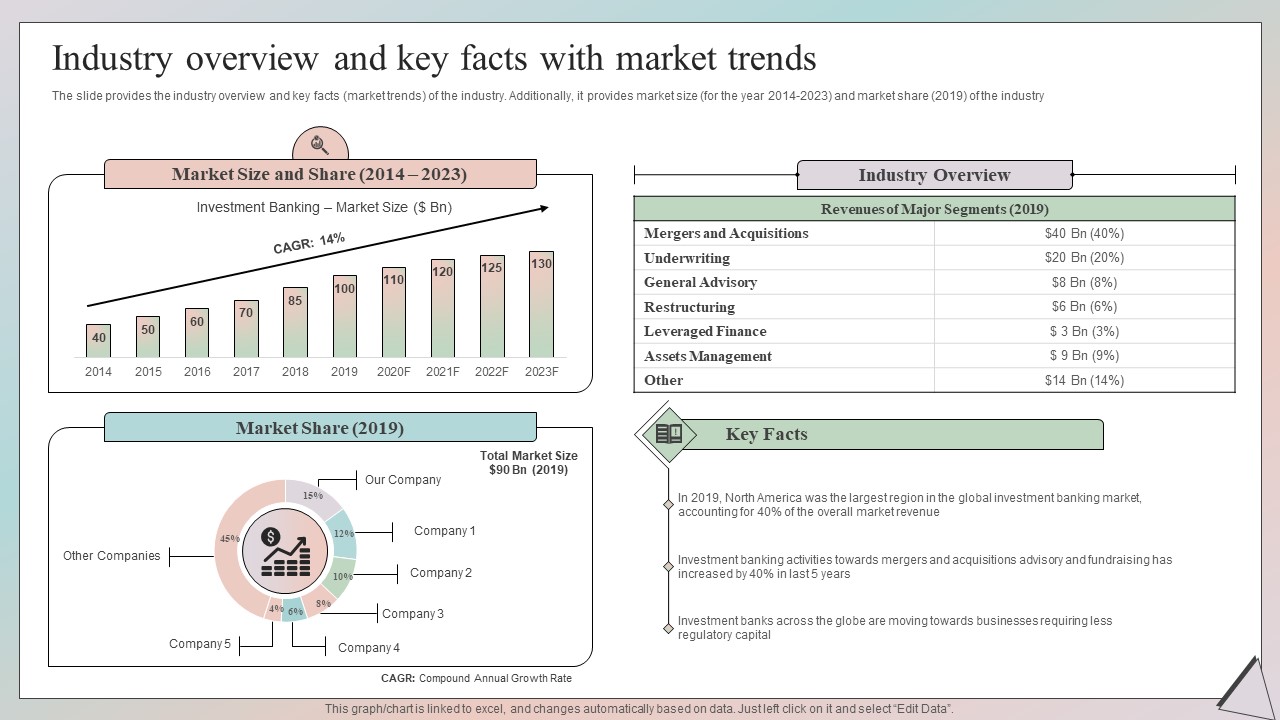The width and height of the screenshot is (1280, 720).
Task: Select the 'Company 3' legend label
Action: (413, 614)
